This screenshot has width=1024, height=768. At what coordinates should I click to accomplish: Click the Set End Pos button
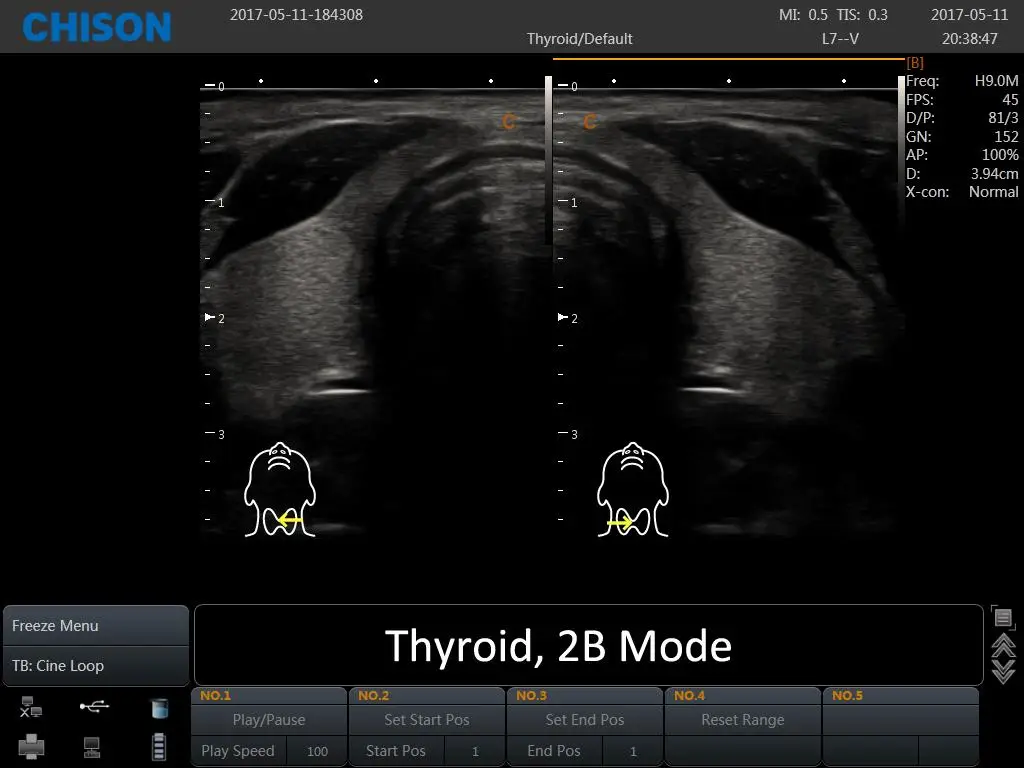[584, 719]
